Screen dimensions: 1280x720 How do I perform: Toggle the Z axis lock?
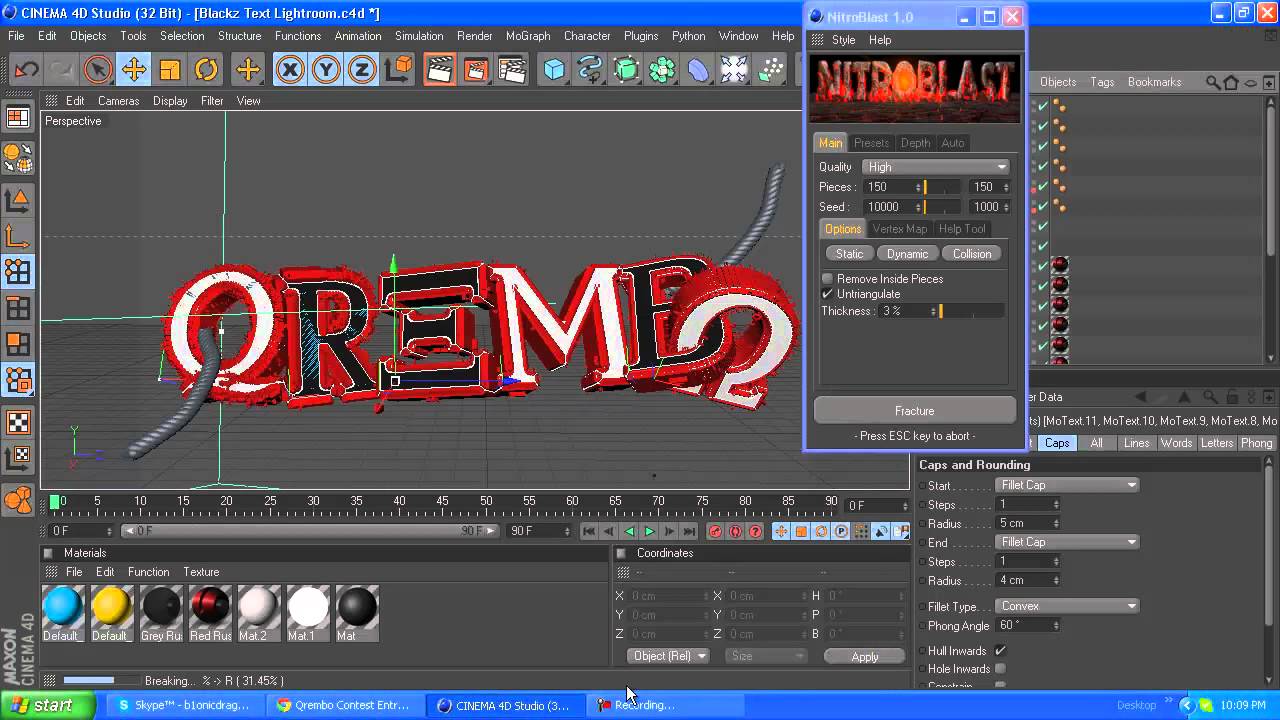361,70
